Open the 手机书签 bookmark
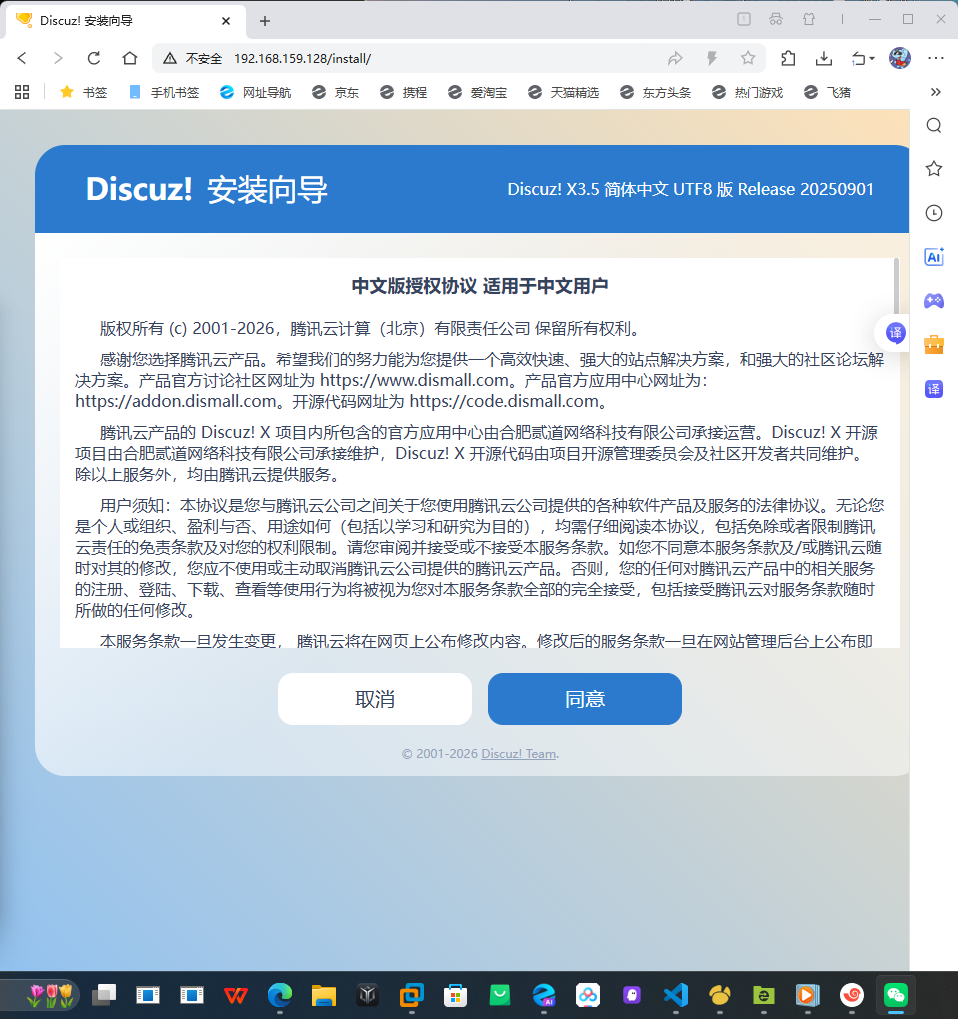 pos(164,92)
